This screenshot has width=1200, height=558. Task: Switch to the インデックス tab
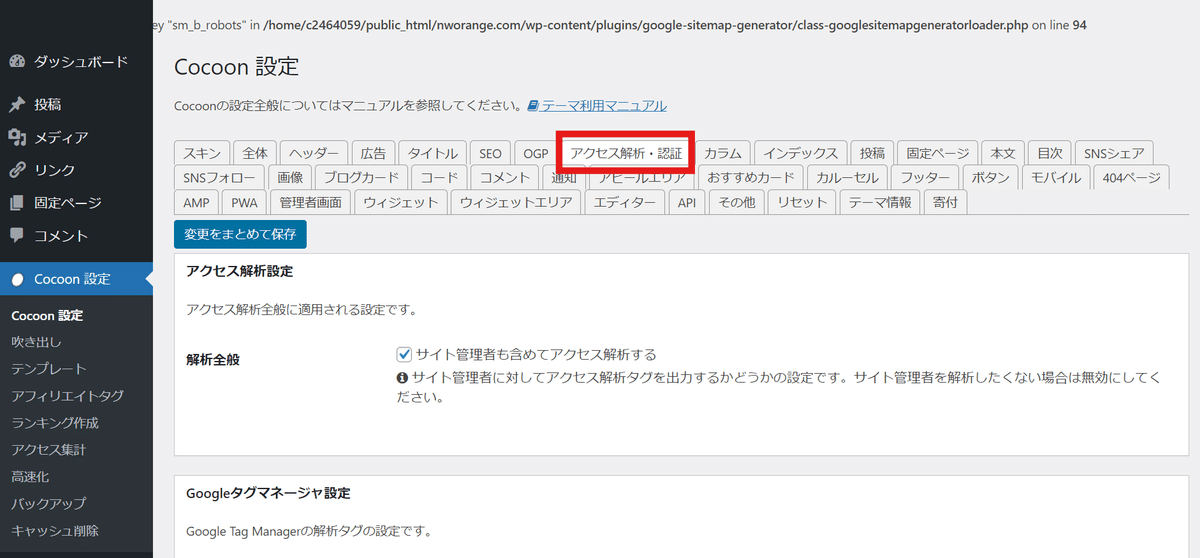(x=800, y=153)
